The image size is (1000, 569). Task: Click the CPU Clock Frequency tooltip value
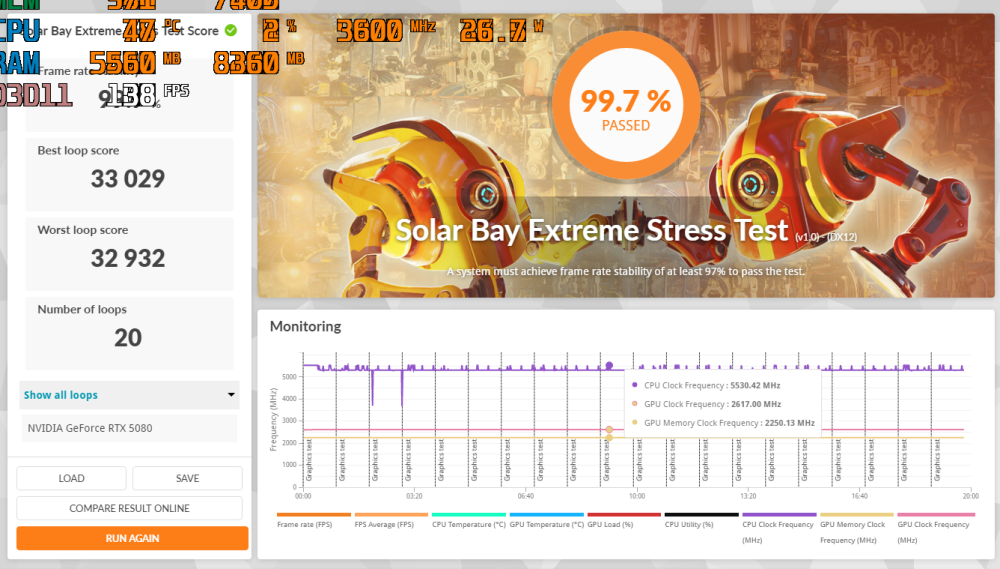point(756,385)
